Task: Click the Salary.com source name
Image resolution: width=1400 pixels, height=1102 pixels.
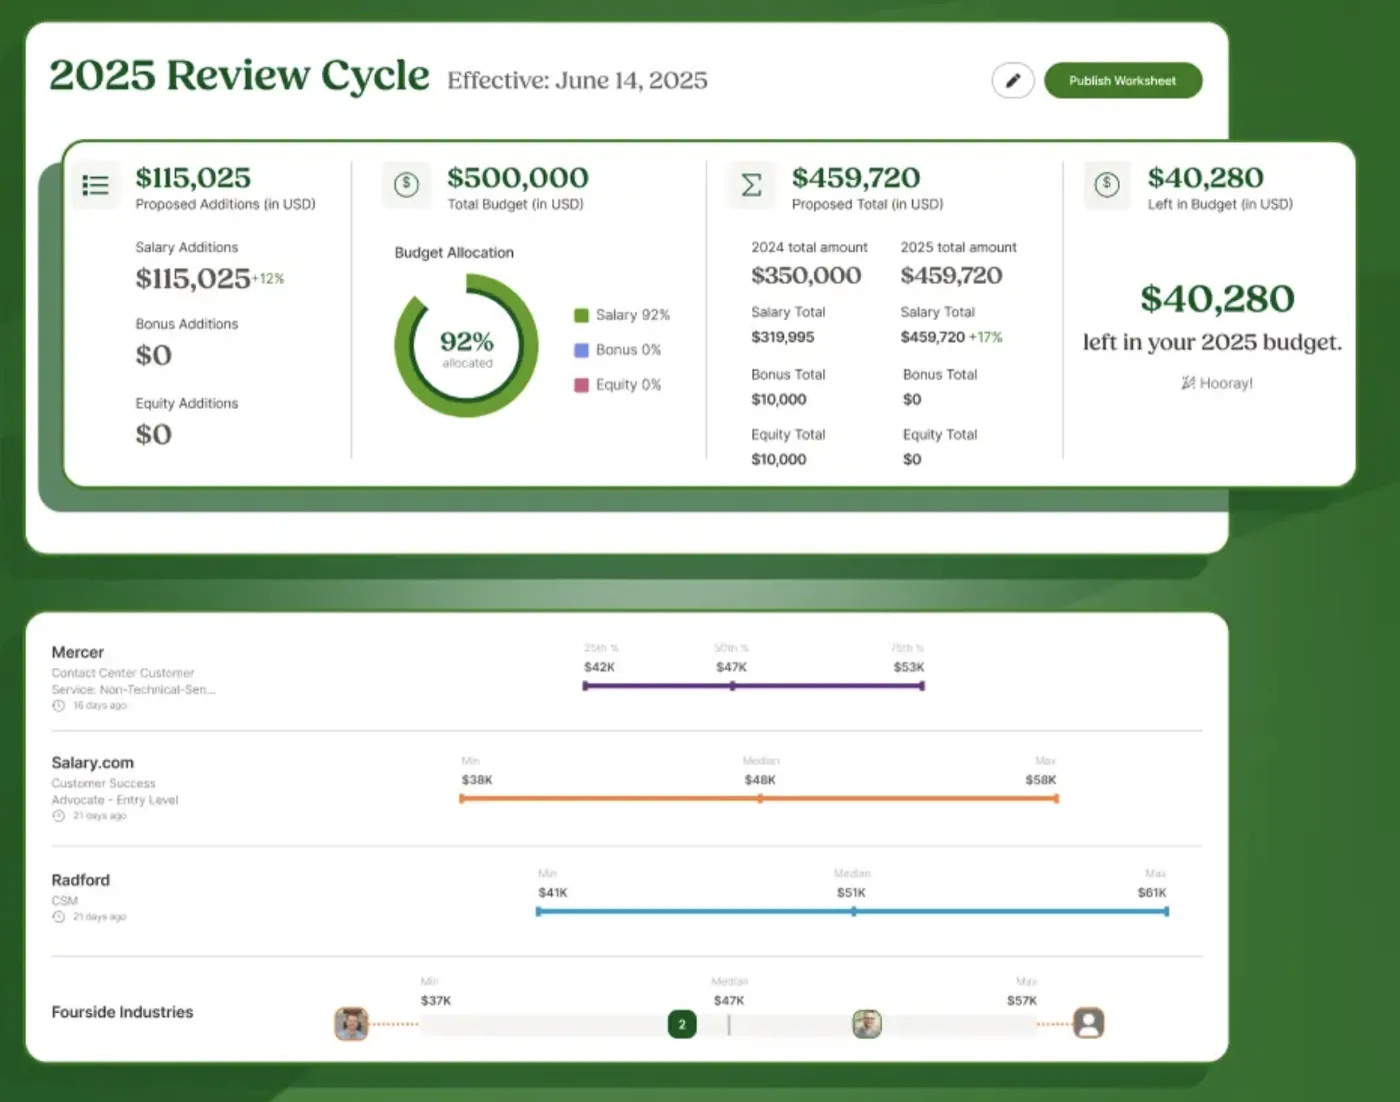Action: pyautogui.click(x=92, y=763)
